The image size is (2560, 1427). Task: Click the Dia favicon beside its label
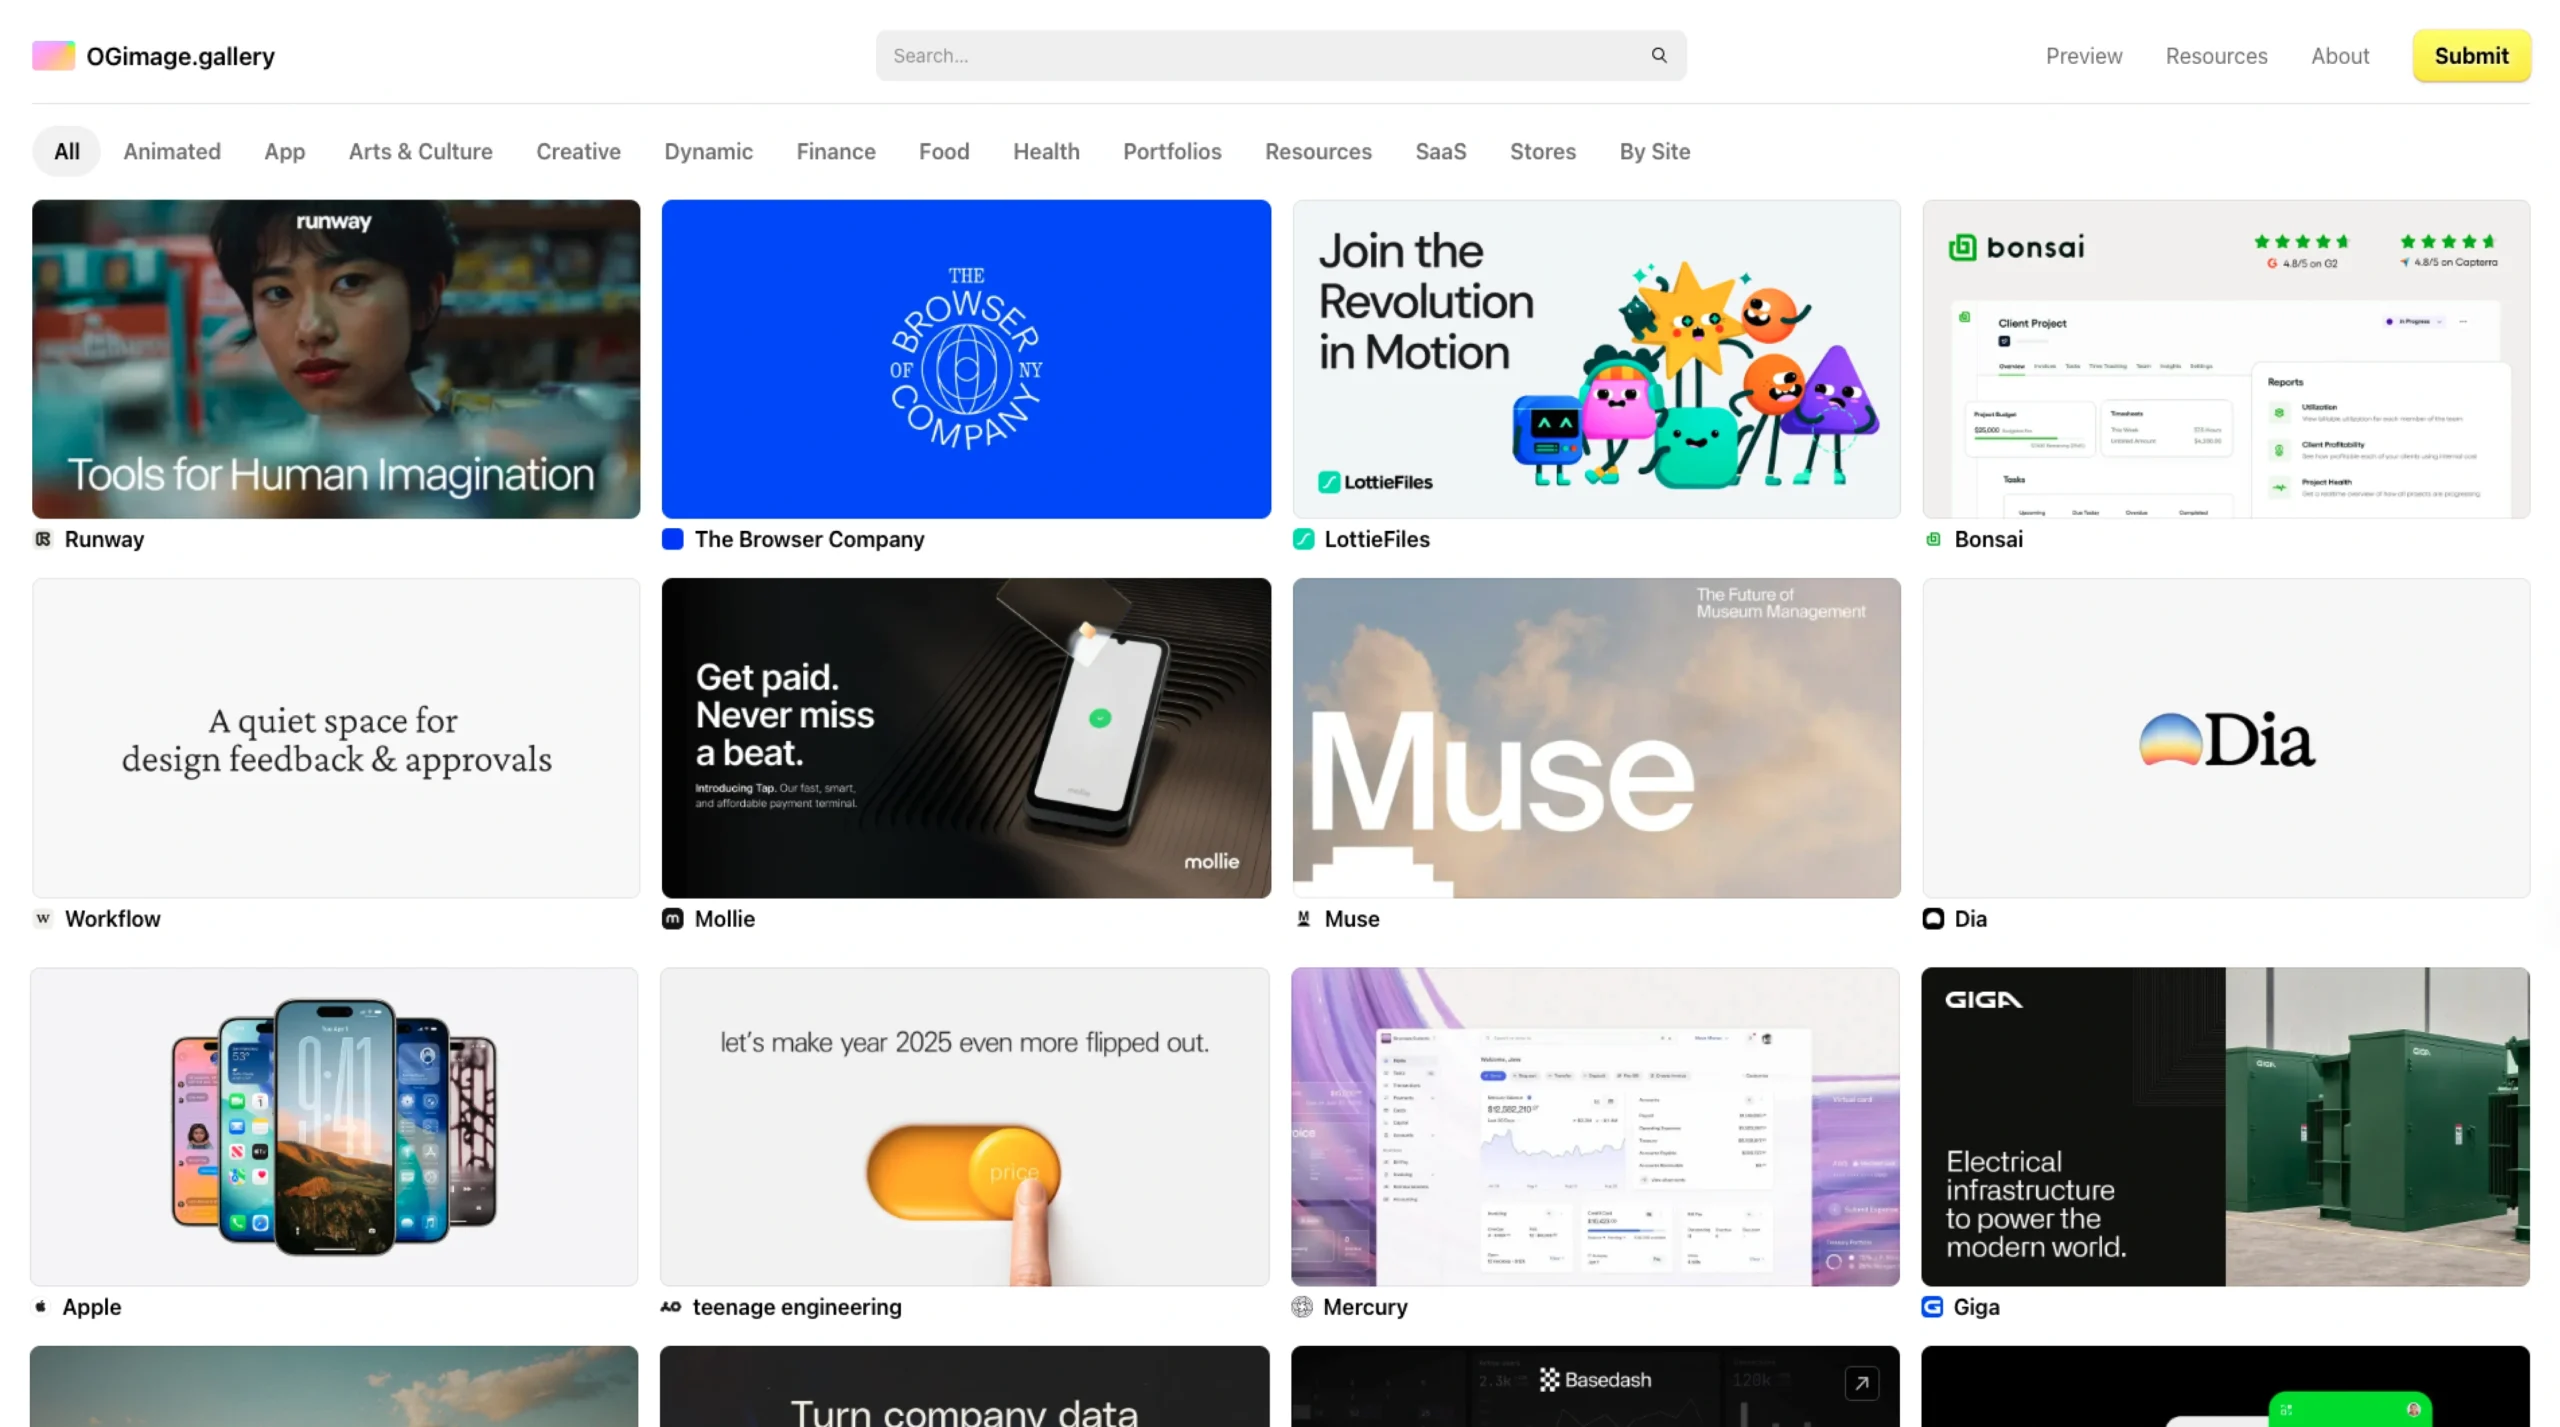[1933, 918]
